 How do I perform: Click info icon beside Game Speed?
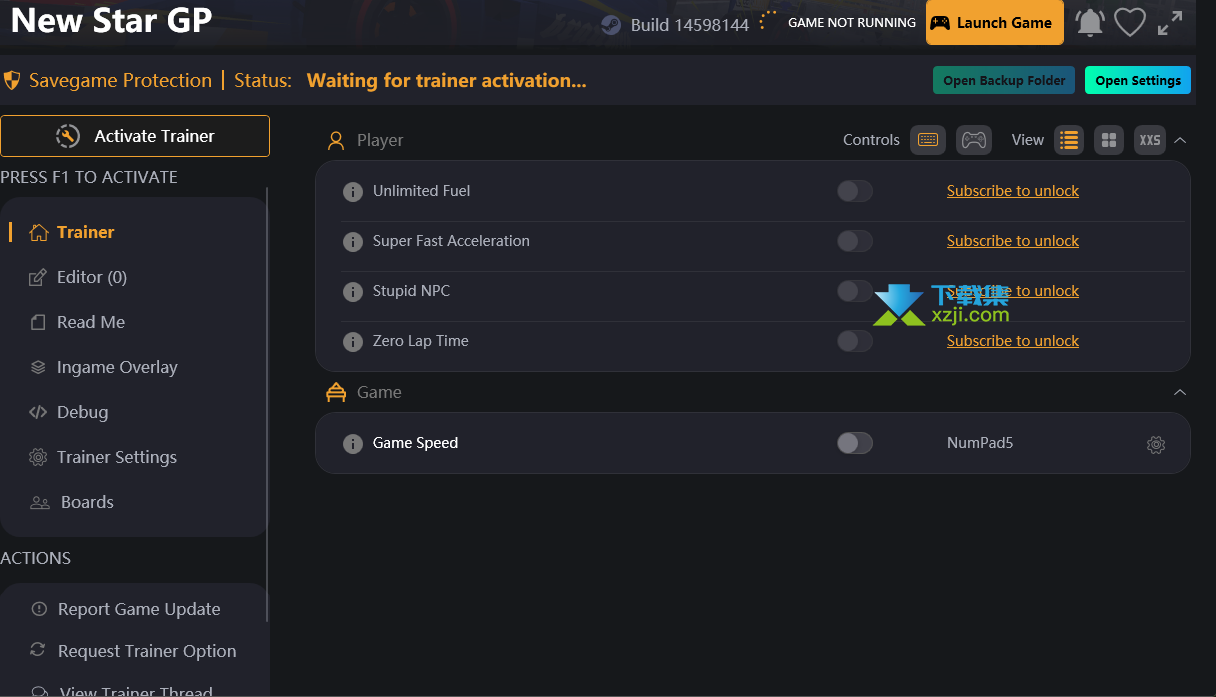[x=352, y=444]
